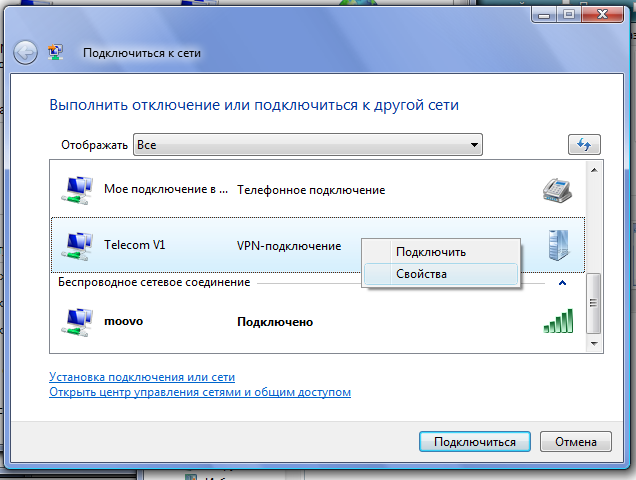Open the network and sharing center link

coord(200,392)
